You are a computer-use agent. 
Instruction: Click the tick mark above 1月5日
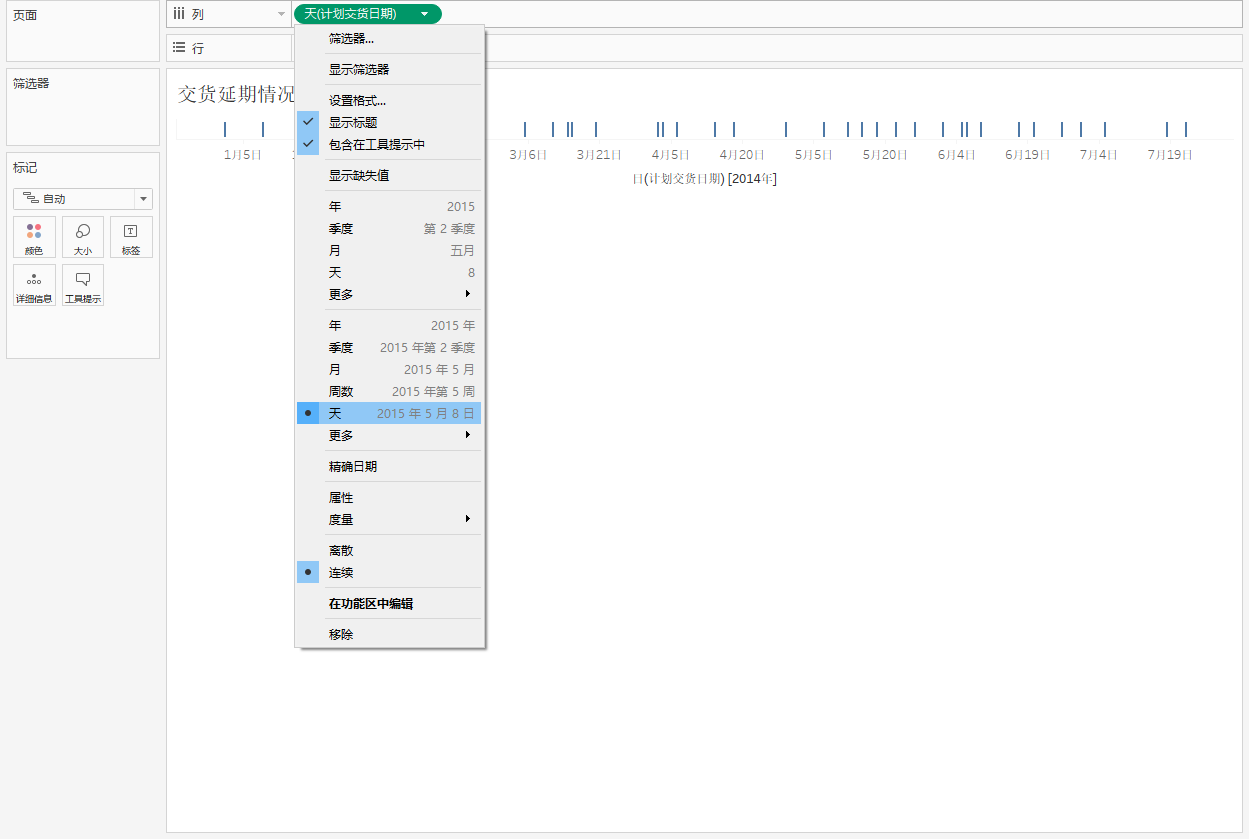(x=225, y=129)
